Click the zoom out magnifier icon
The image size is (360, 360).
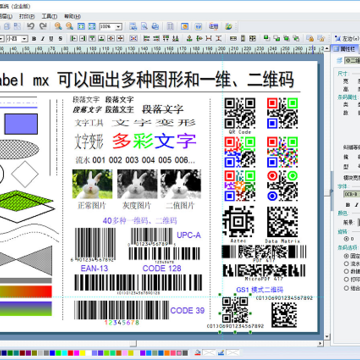tap(69, 26)
